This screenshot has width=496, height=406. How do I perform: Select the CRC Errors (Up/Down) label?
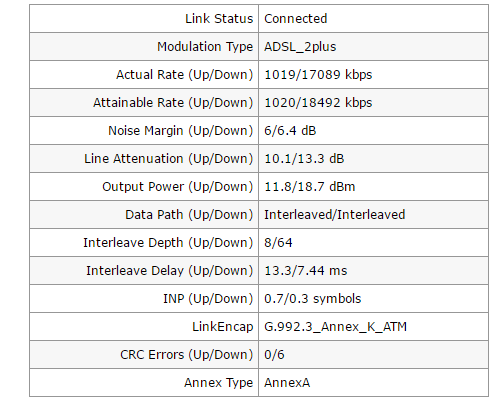[x=187, y=355]
